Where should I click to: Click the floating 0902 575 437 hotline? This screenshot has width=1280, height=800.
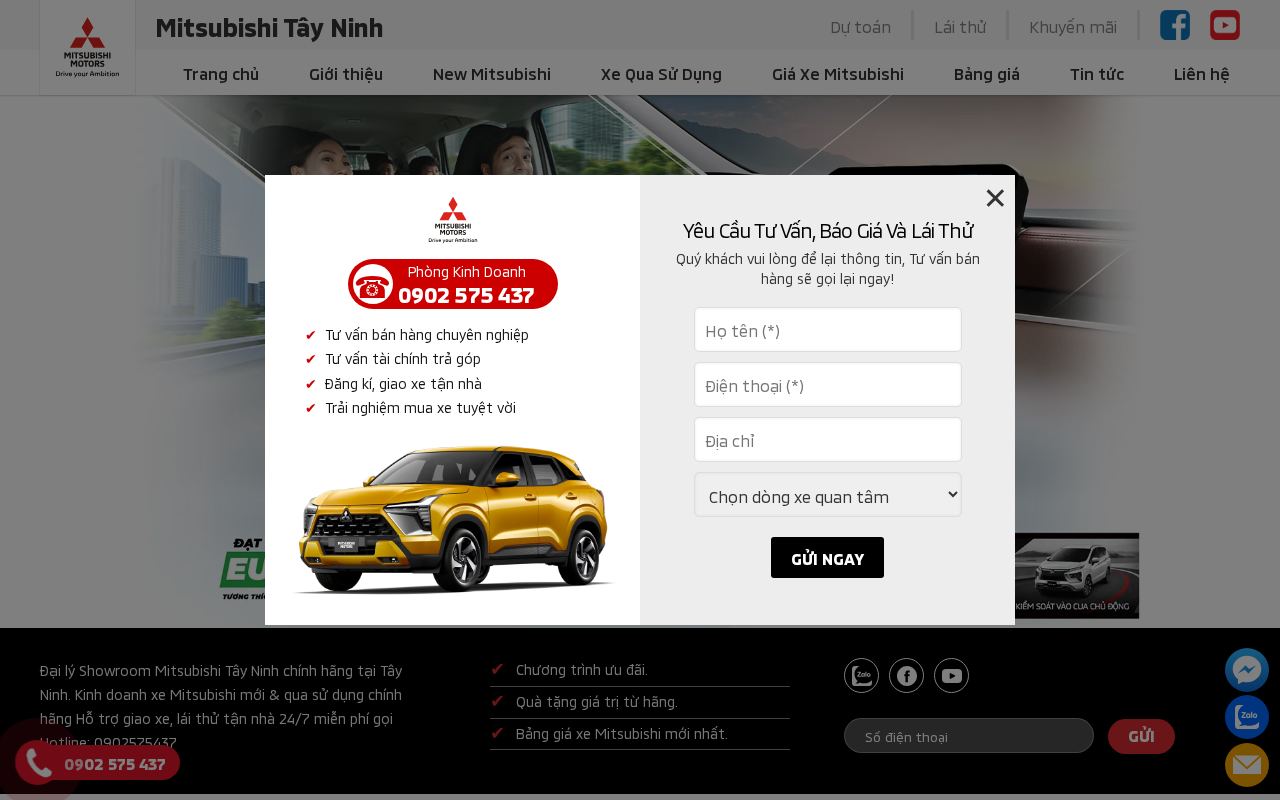point(115,764)
